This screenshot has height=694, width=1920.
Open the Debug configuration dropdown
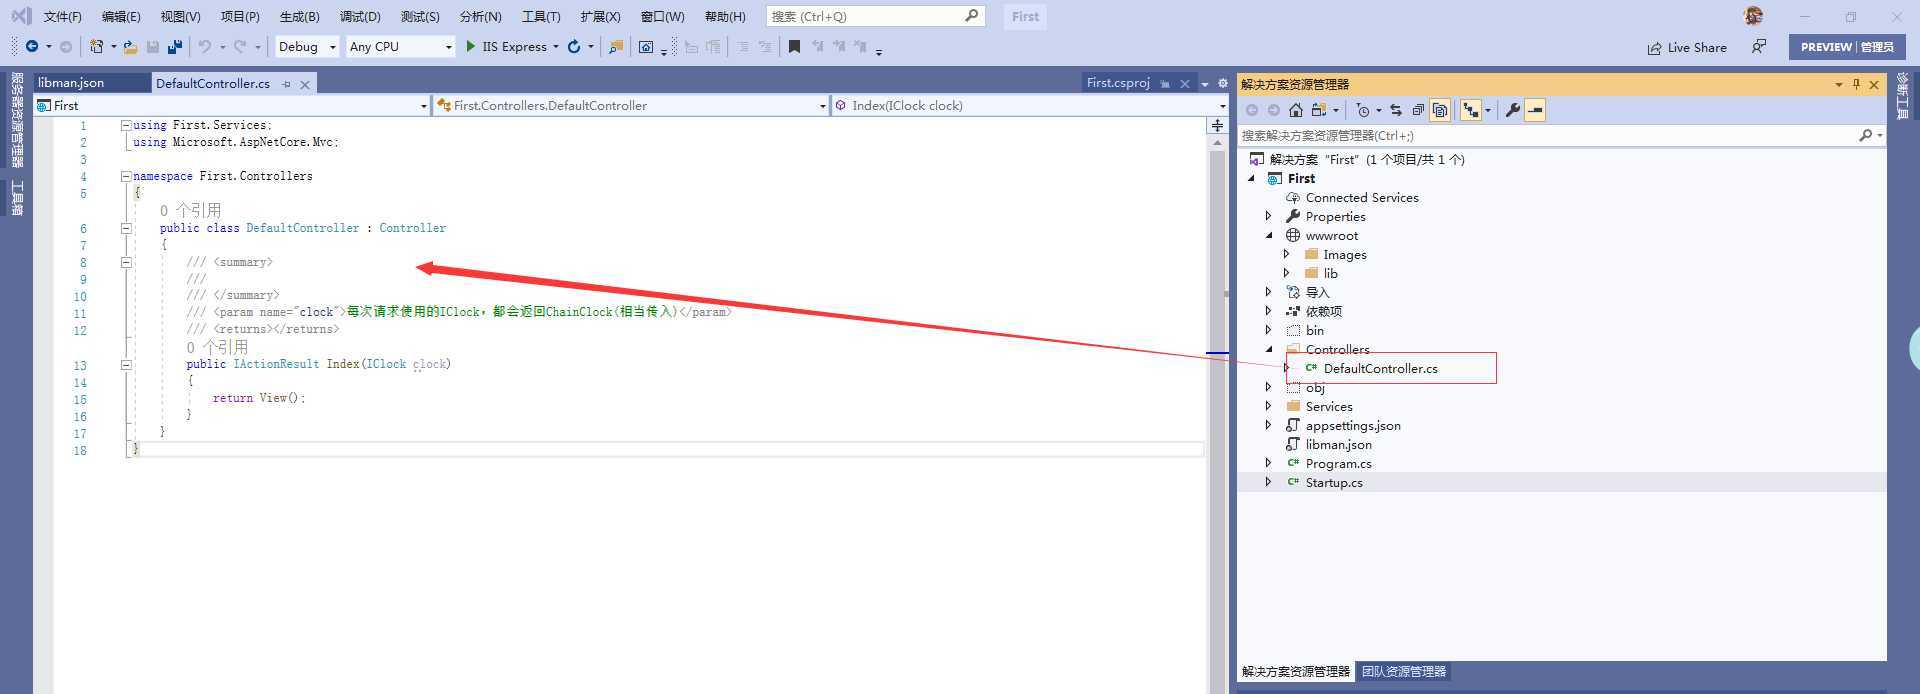(307, 47)
